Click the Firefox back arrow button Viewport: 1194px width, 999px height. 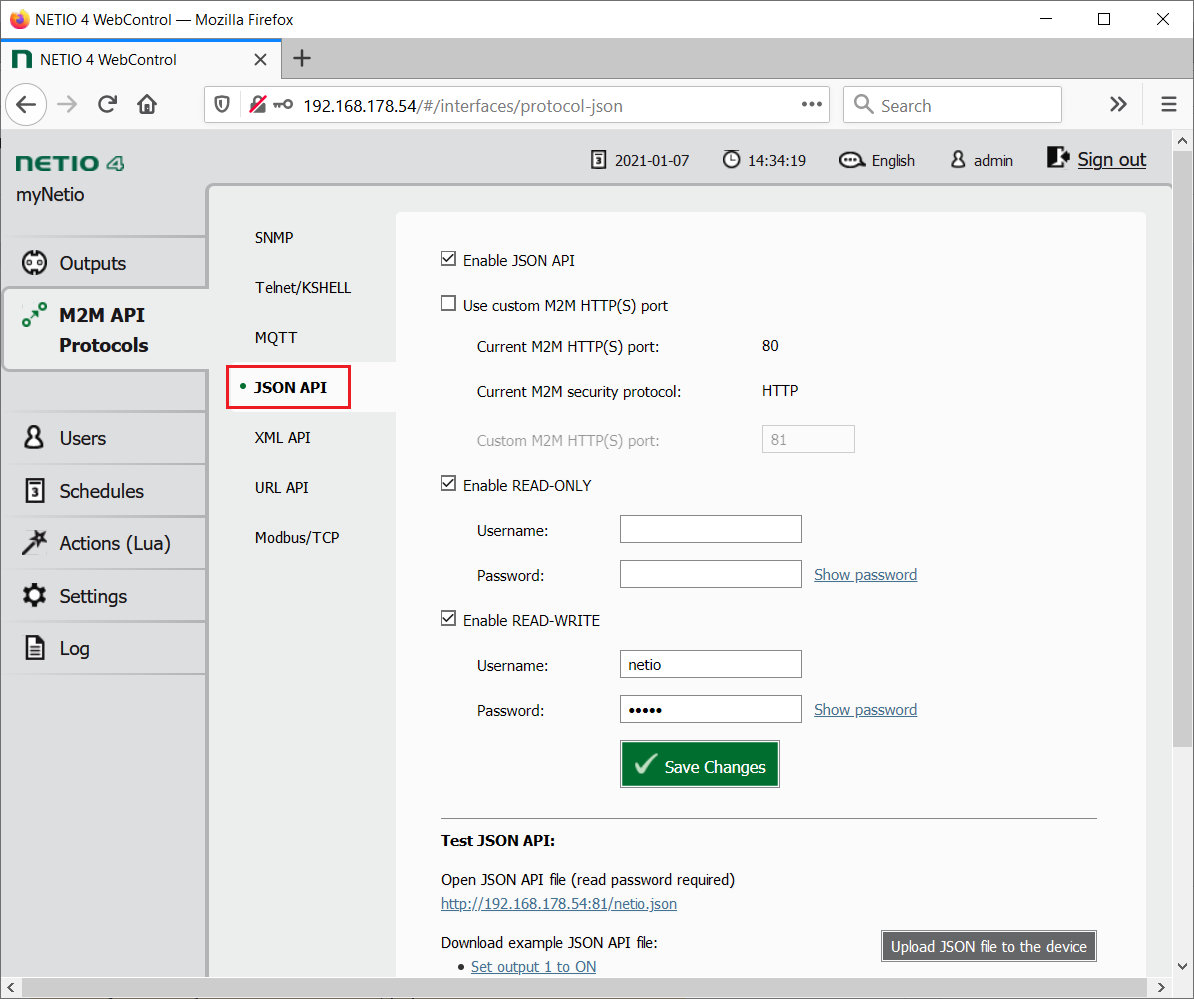pos(27,104)
